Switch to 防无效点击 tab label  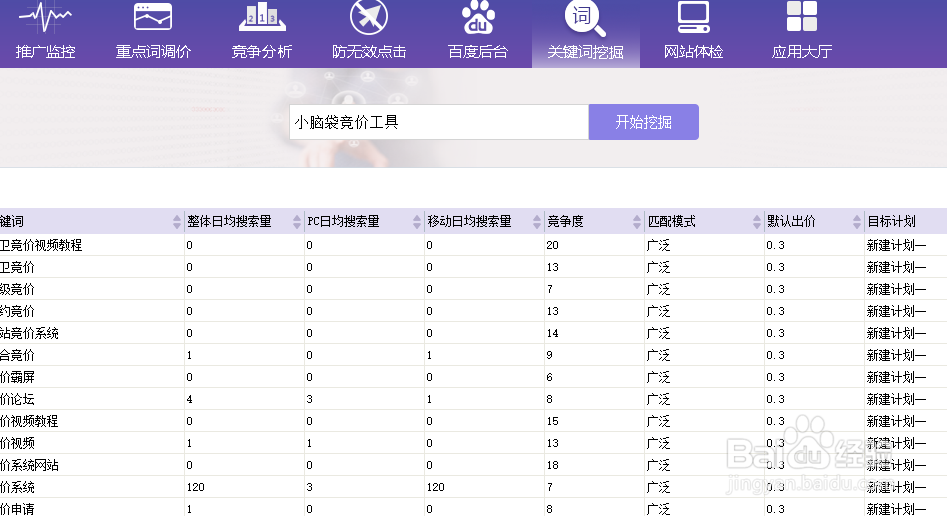(369, 52)
